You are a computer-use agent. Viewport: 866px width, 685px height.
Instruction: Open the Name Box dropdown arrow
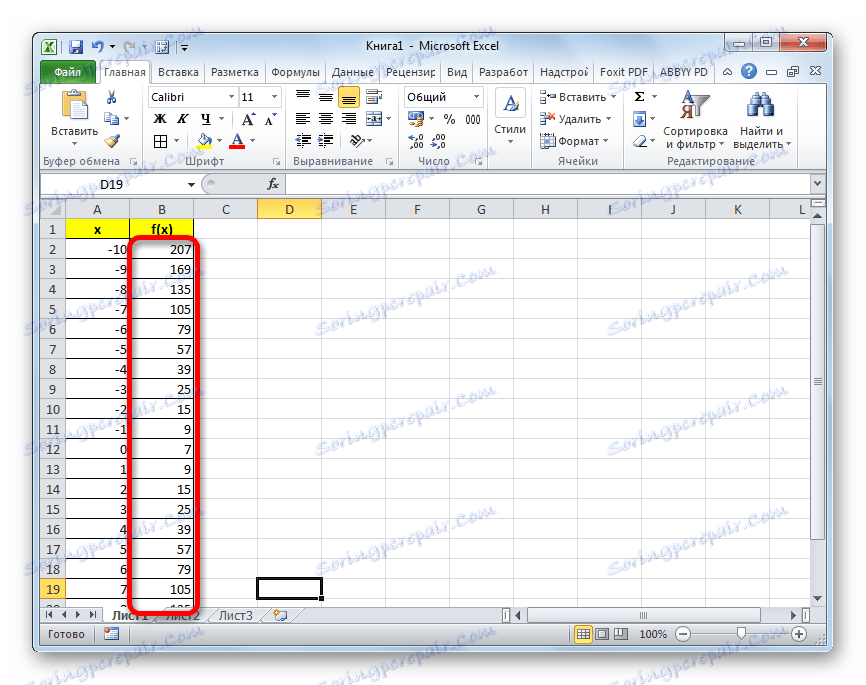[191, 185]
